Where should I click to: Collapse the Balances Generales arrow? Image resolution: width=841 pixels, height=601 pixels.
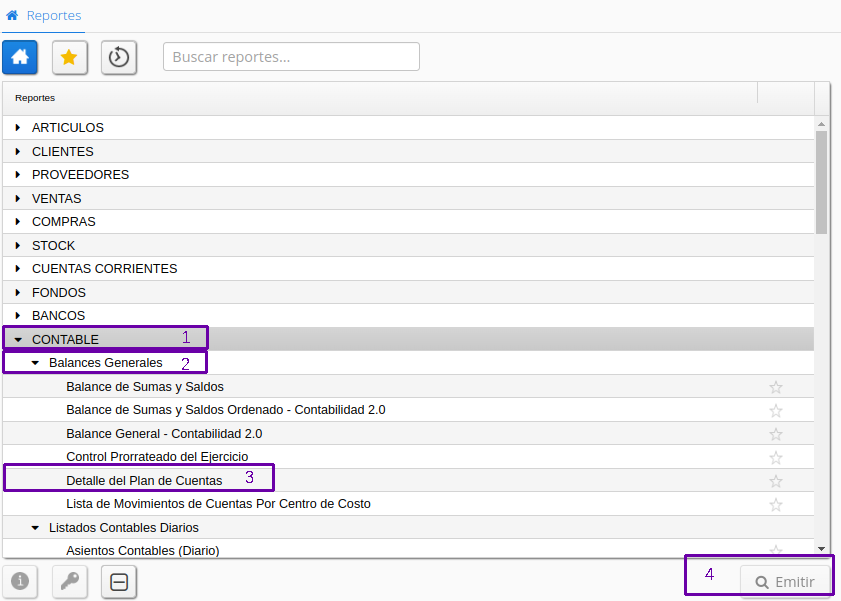[x=35, y=363]
